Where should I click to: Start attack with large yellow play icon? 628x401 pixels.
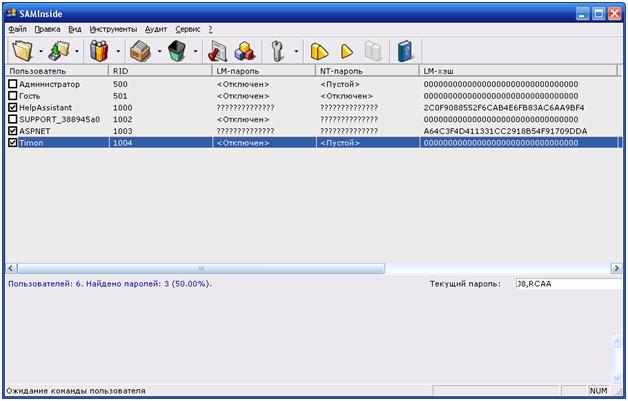click(319, 51)
